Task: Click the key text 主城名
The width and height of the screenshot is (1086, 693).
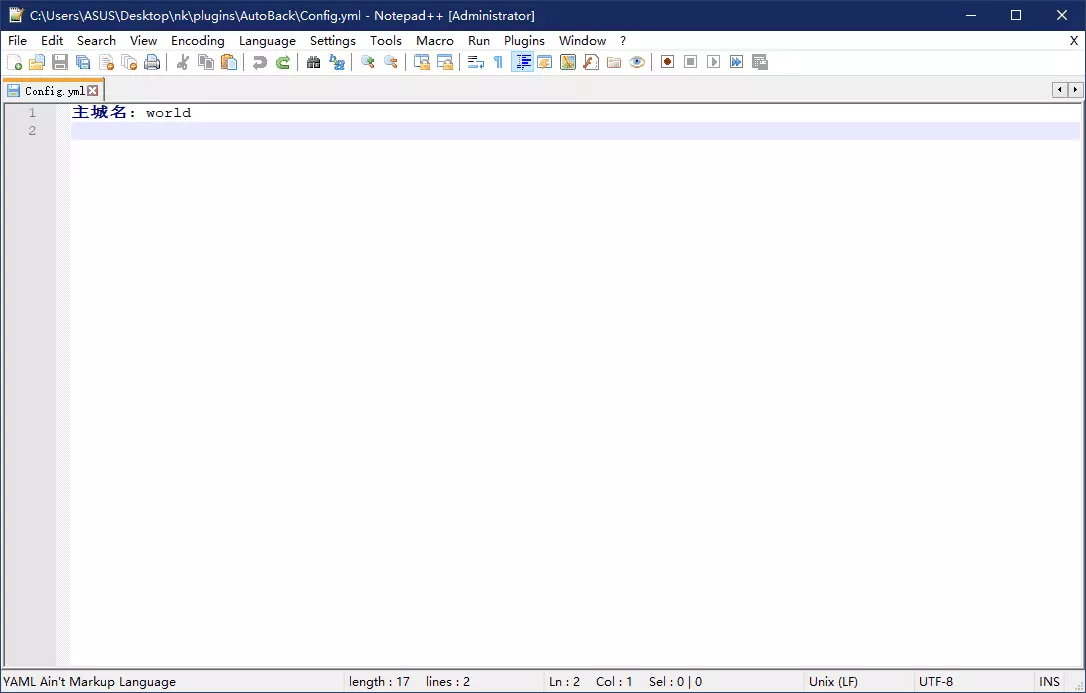Action: (100, 112)
